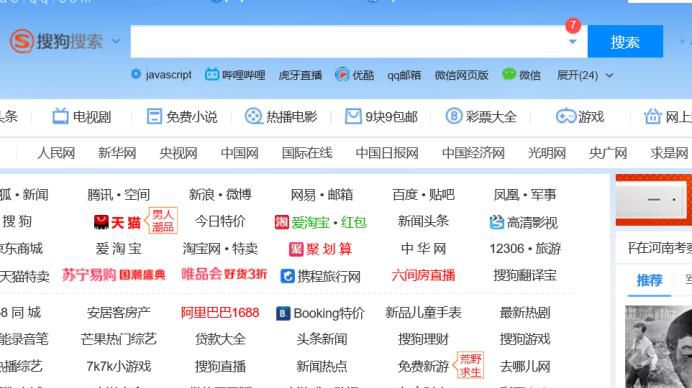The width and height of the screenshot is (692, 388).
Task: Click the blue 搜索 button
Action: 625,41
